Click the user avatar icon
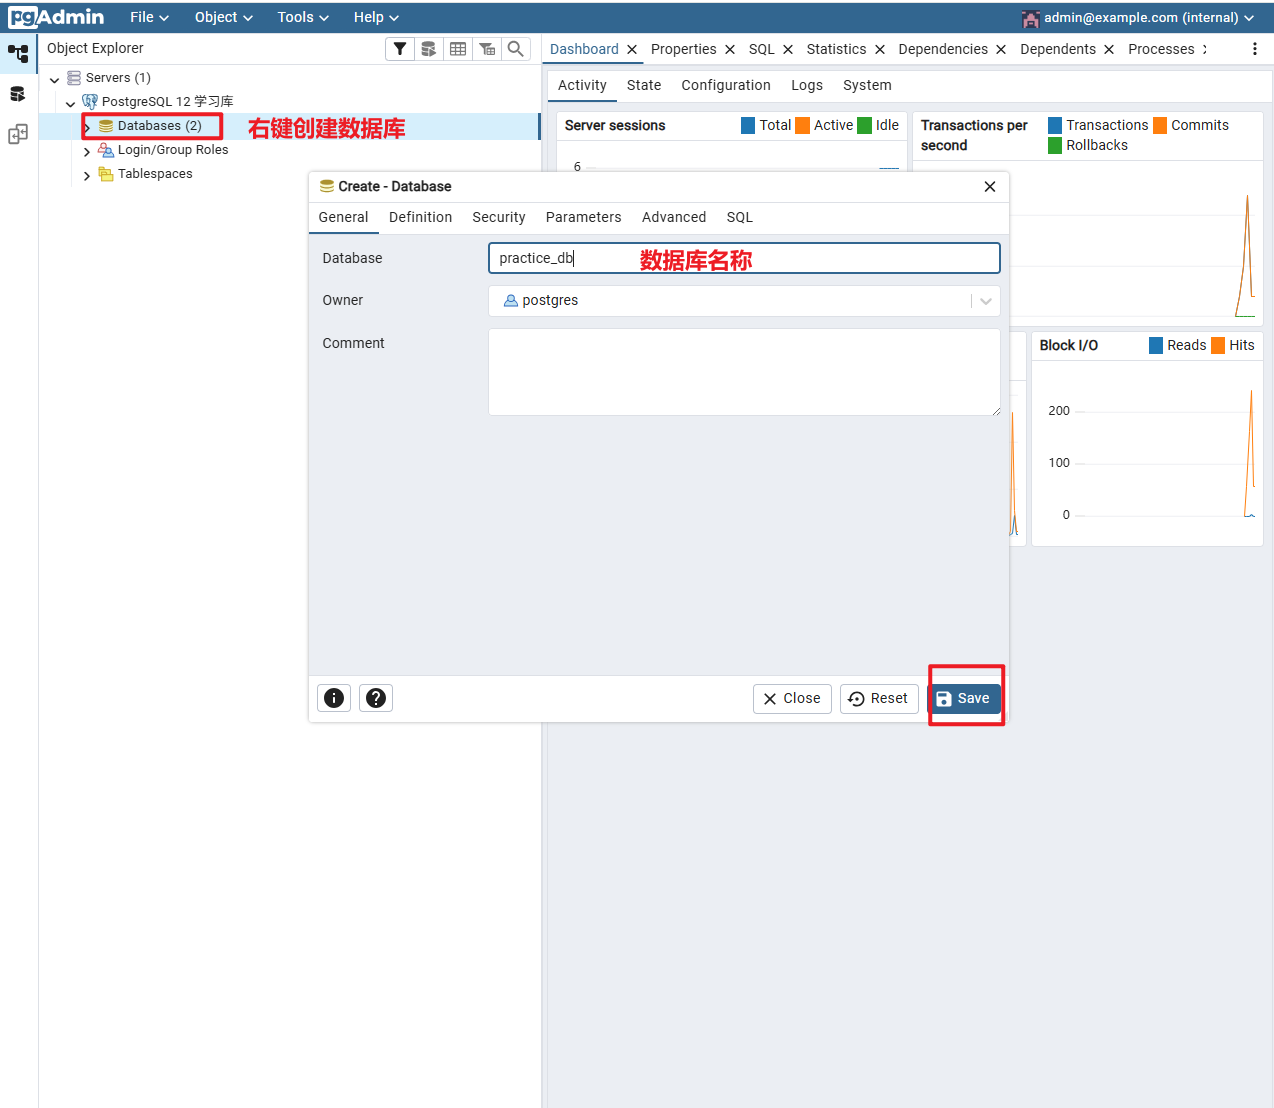This screenshot has width=1274, height=1108. [x=1030, y=18]
